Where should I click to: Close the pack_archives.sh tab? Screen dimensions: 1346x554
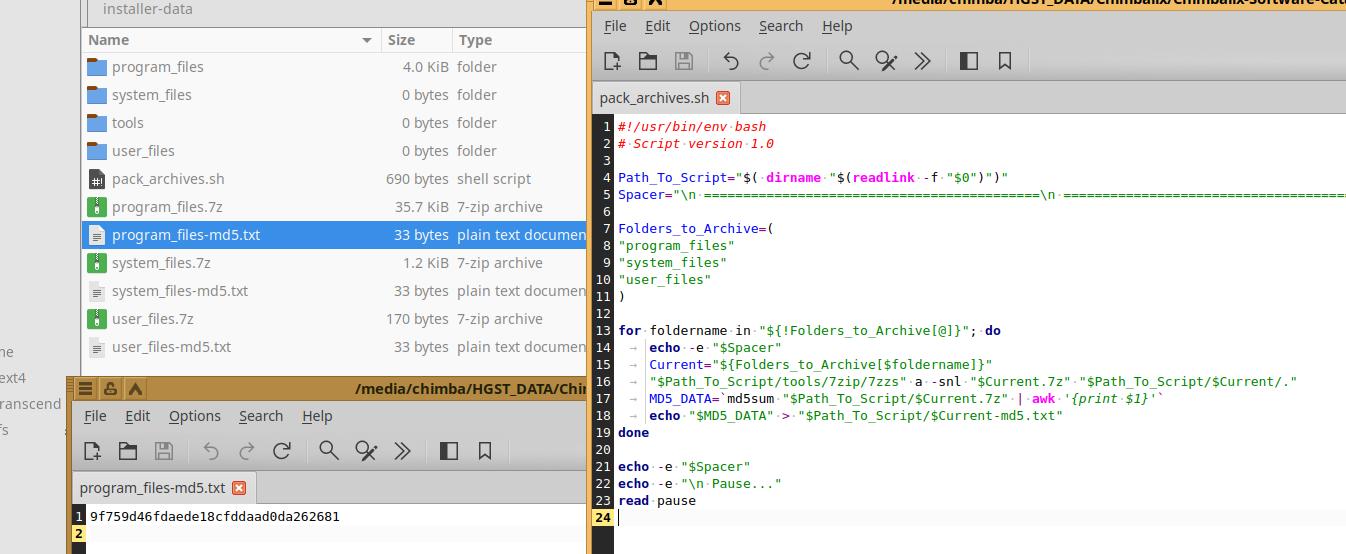tap(723, 98)
